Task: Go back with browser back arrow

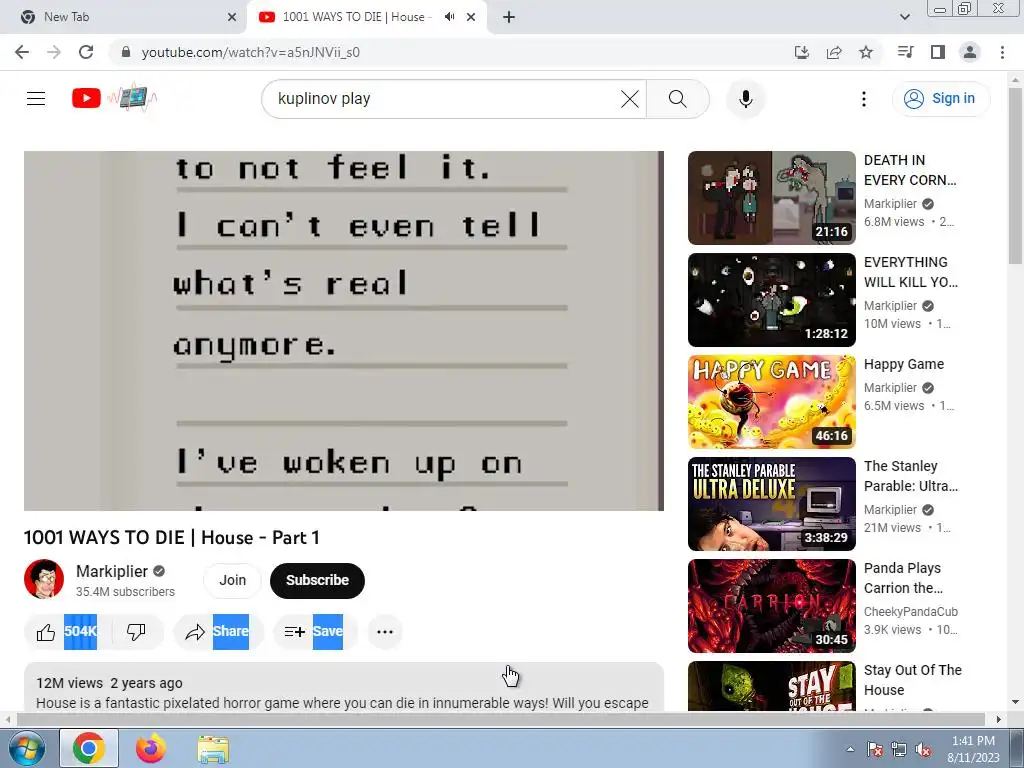Action: [22, 52]
